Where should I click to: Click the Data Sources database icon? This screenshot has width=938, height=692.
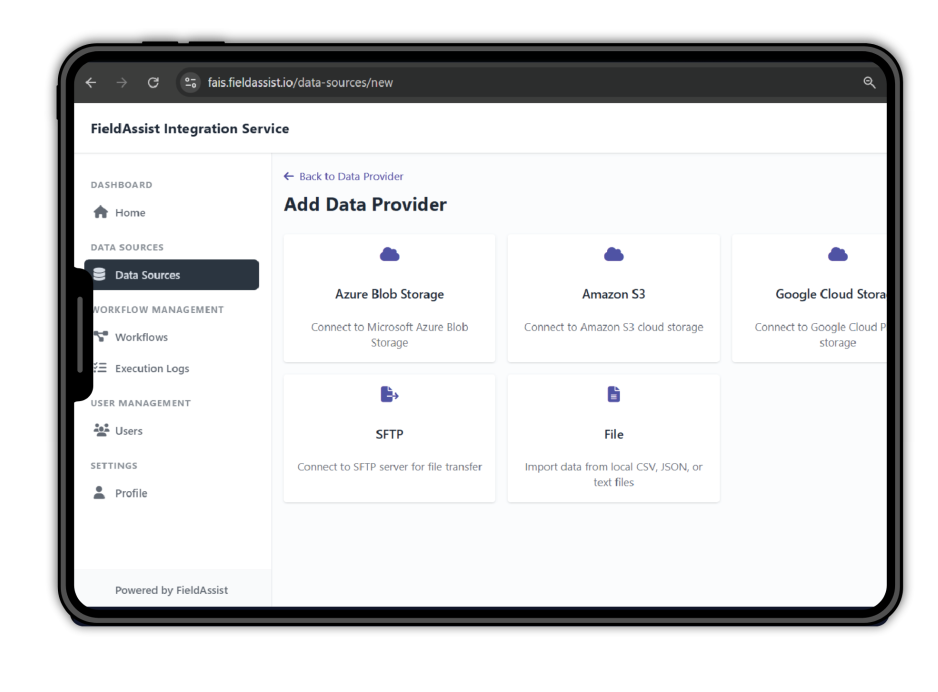(x=100, y=275)
